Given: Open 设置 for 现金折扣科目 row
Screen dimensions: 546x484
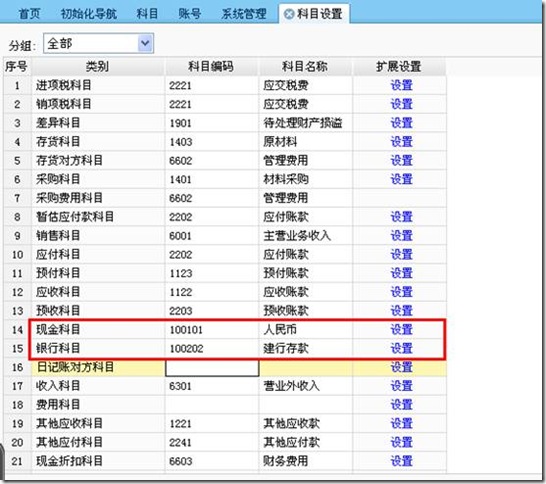Looking at the screenshot, I should (401, 461).
